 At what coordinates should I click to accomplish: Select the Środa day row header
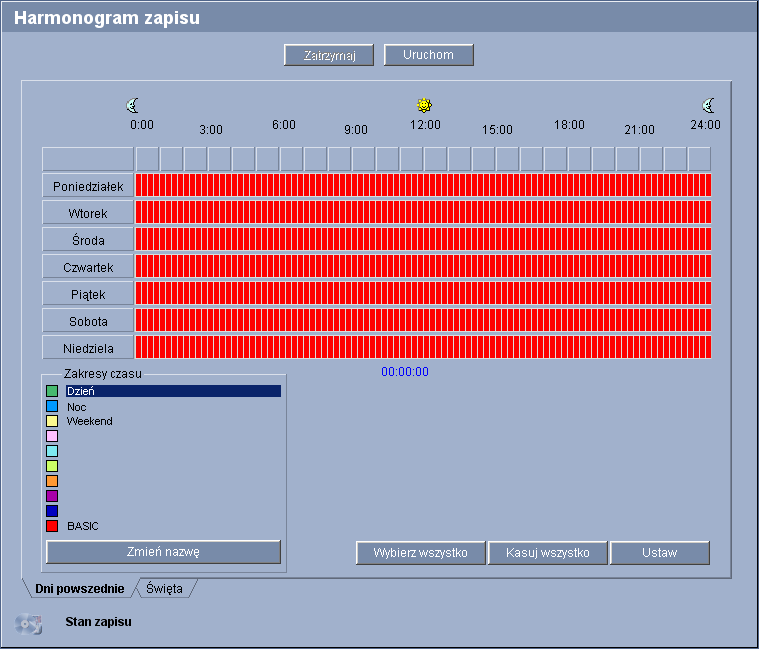click(x=88, y=240)
